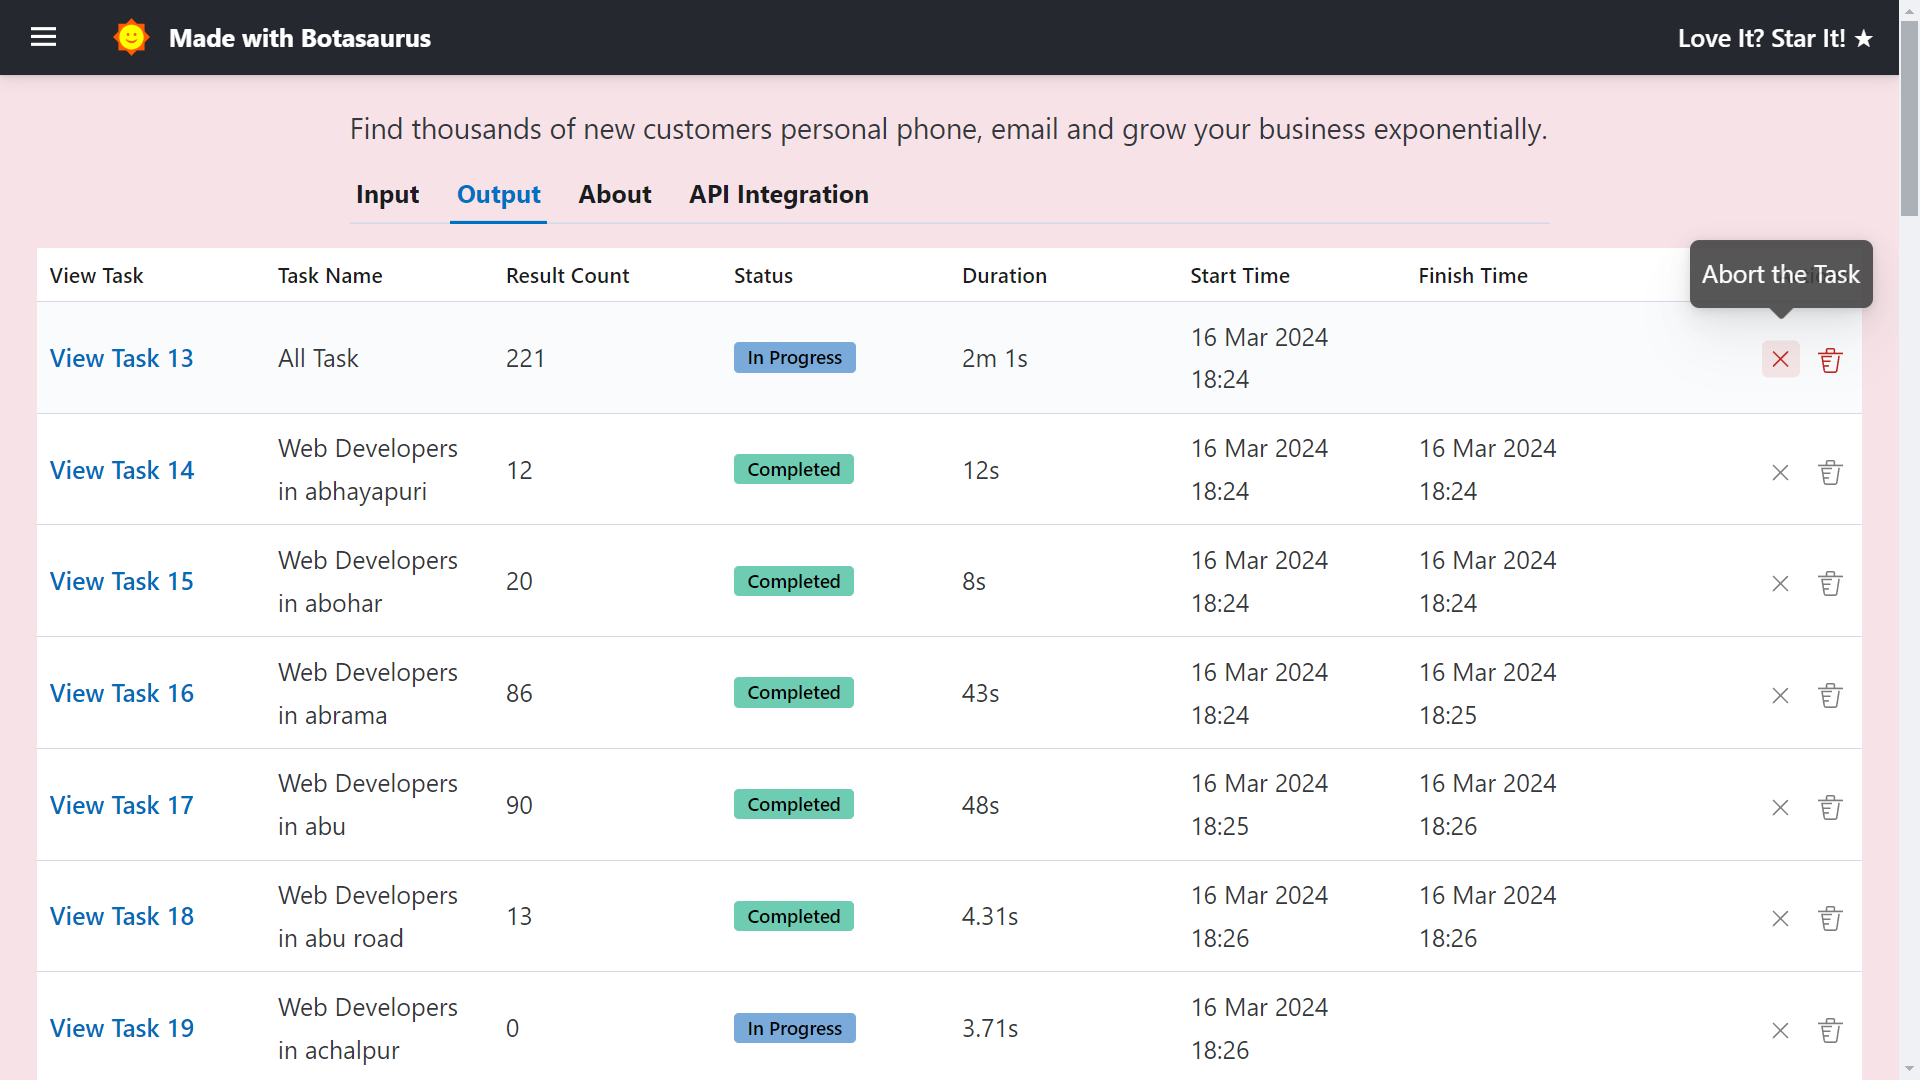The width and height of the screenshot is (1920, 1080).
Task: Open View Task 16 link
Action: coord(121,693)
